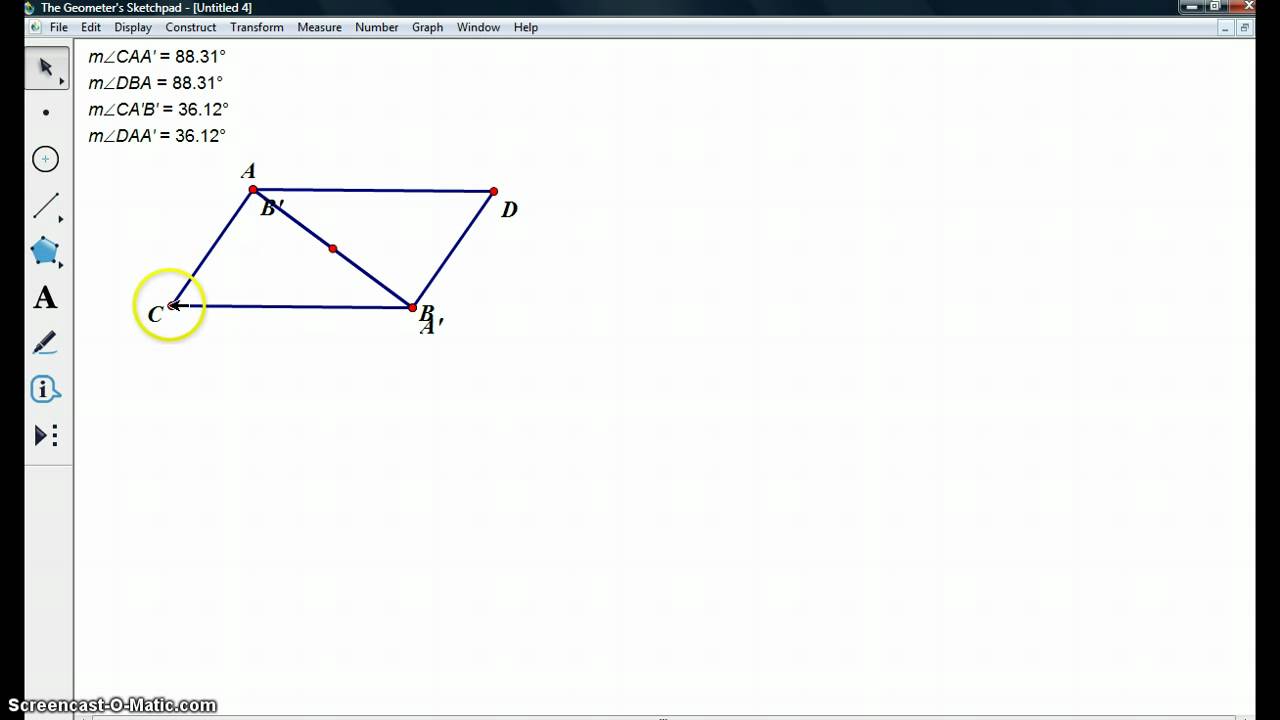Select the Point tool
This screenshot has height=720, width=1280.
(46, 113)
